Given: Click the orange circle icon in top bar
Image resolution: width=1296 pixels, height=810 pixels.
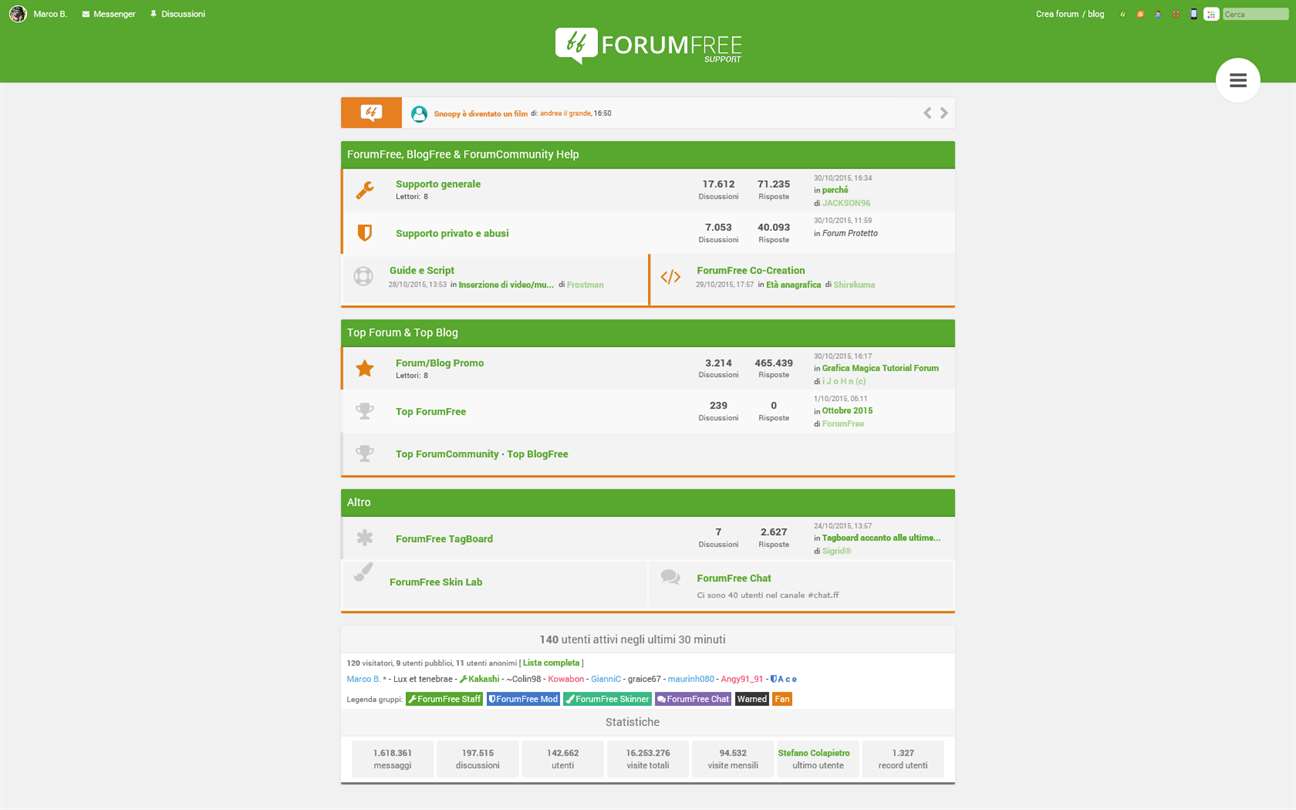Looking at the screenshot, I should click(x=1140, y=14).
